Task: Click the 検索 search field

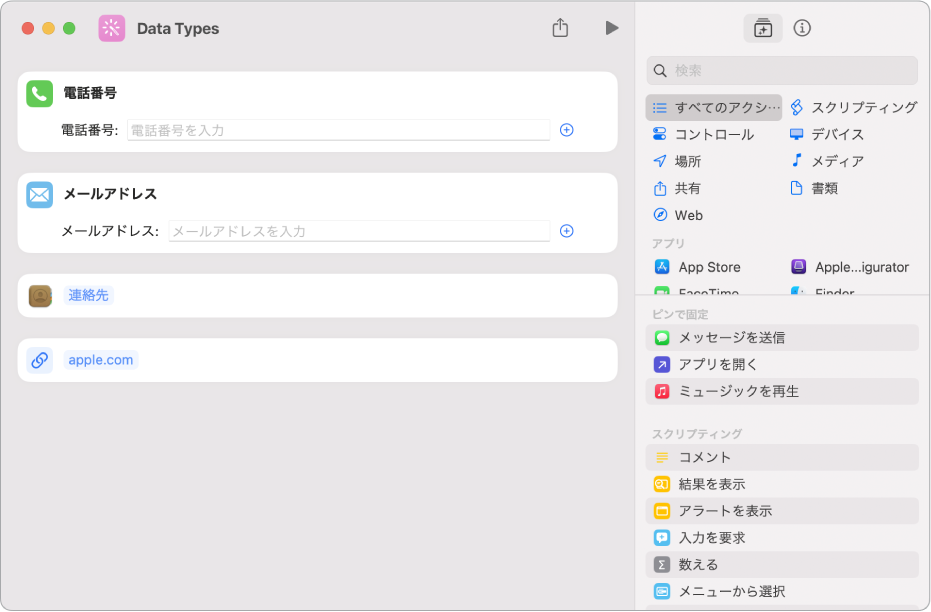Action: (x=782, y=71)
